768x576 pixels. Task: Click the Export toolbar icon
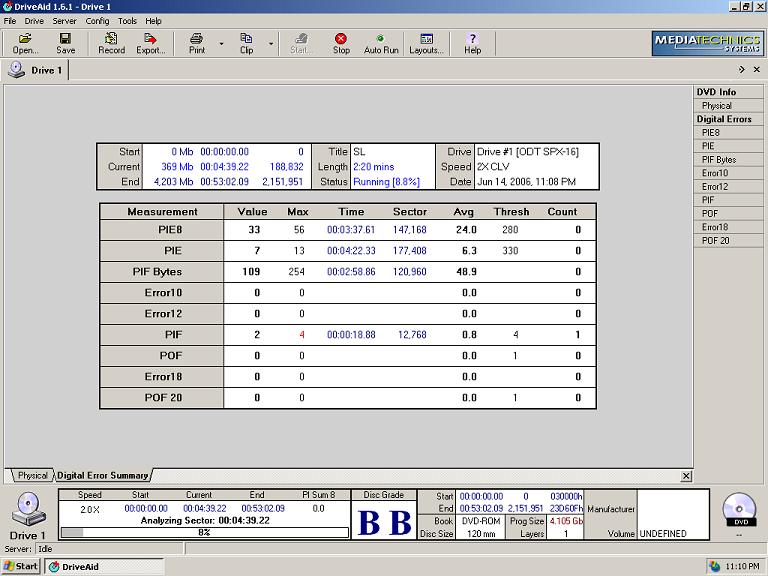pos(150,43)
